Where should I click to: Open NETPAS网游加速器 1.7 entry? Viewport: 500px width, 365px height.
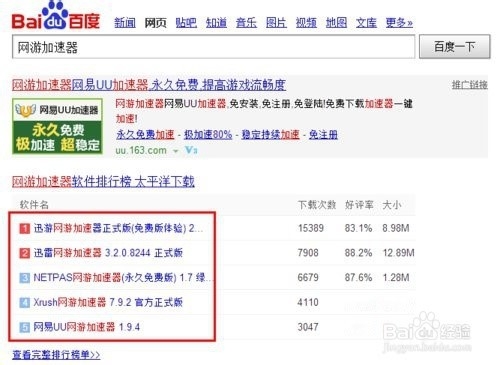coord(122,277)
